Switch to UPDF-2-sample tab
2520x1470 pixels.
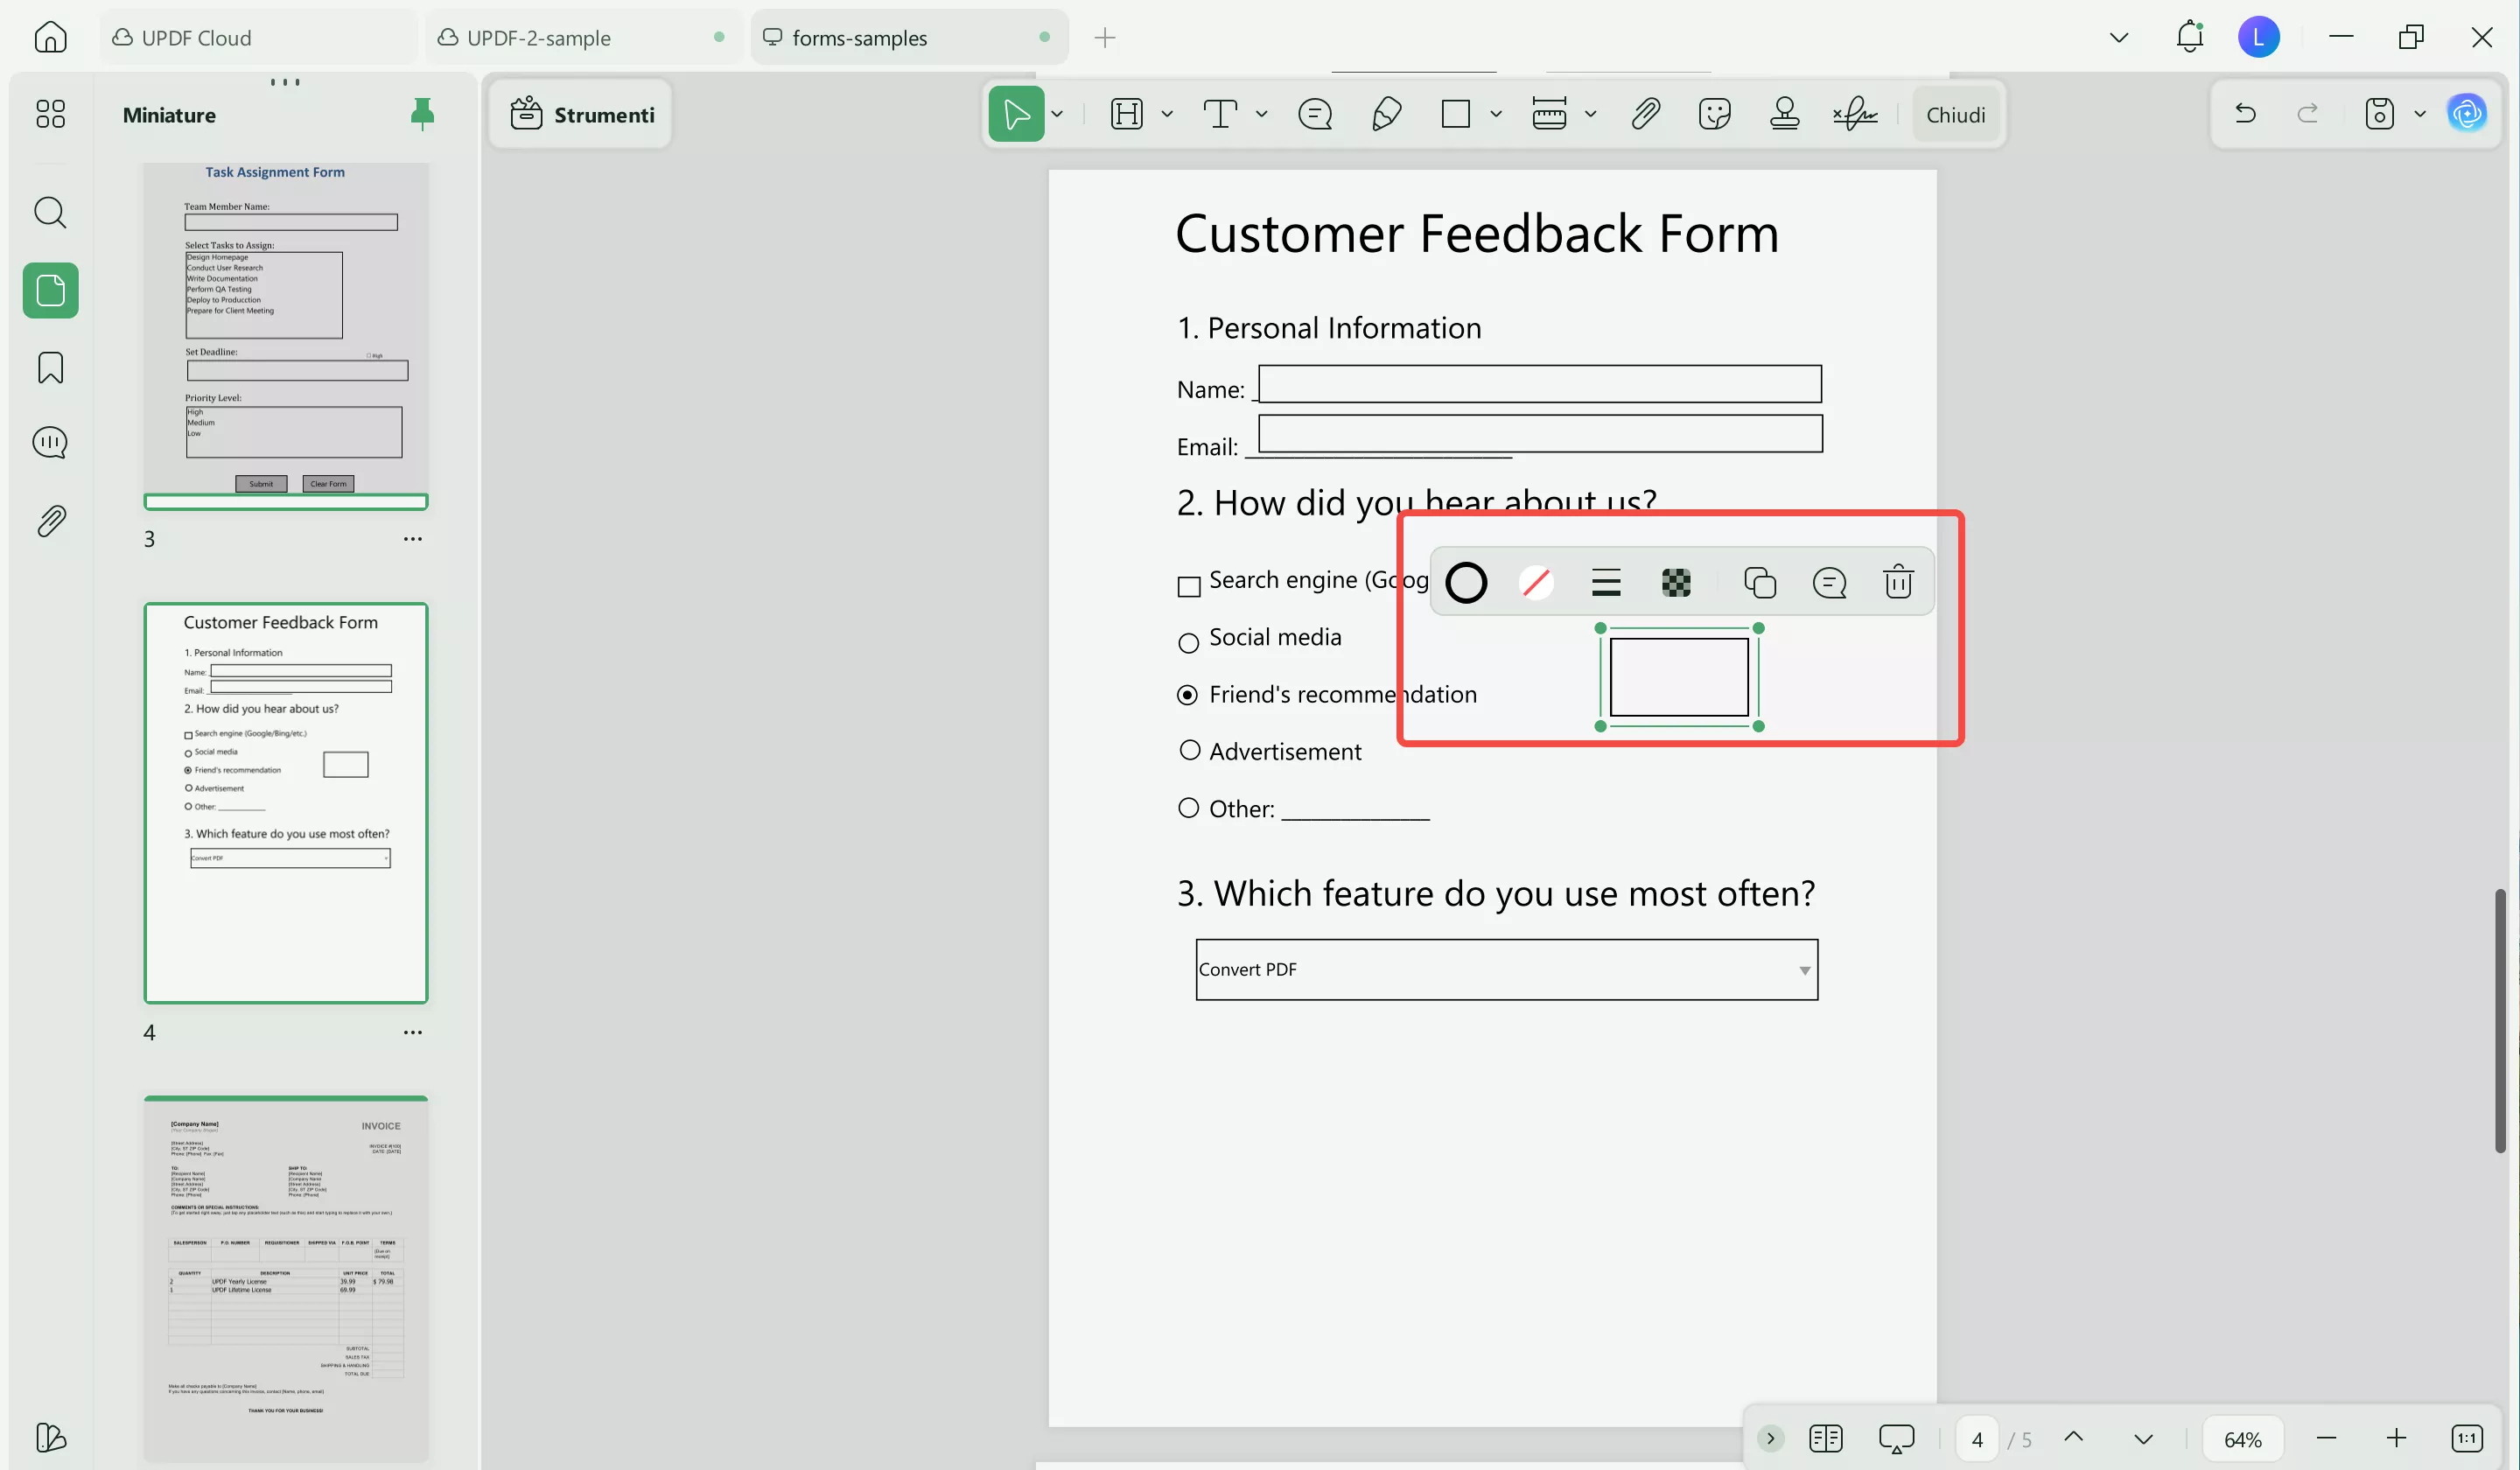click(538, 38)
